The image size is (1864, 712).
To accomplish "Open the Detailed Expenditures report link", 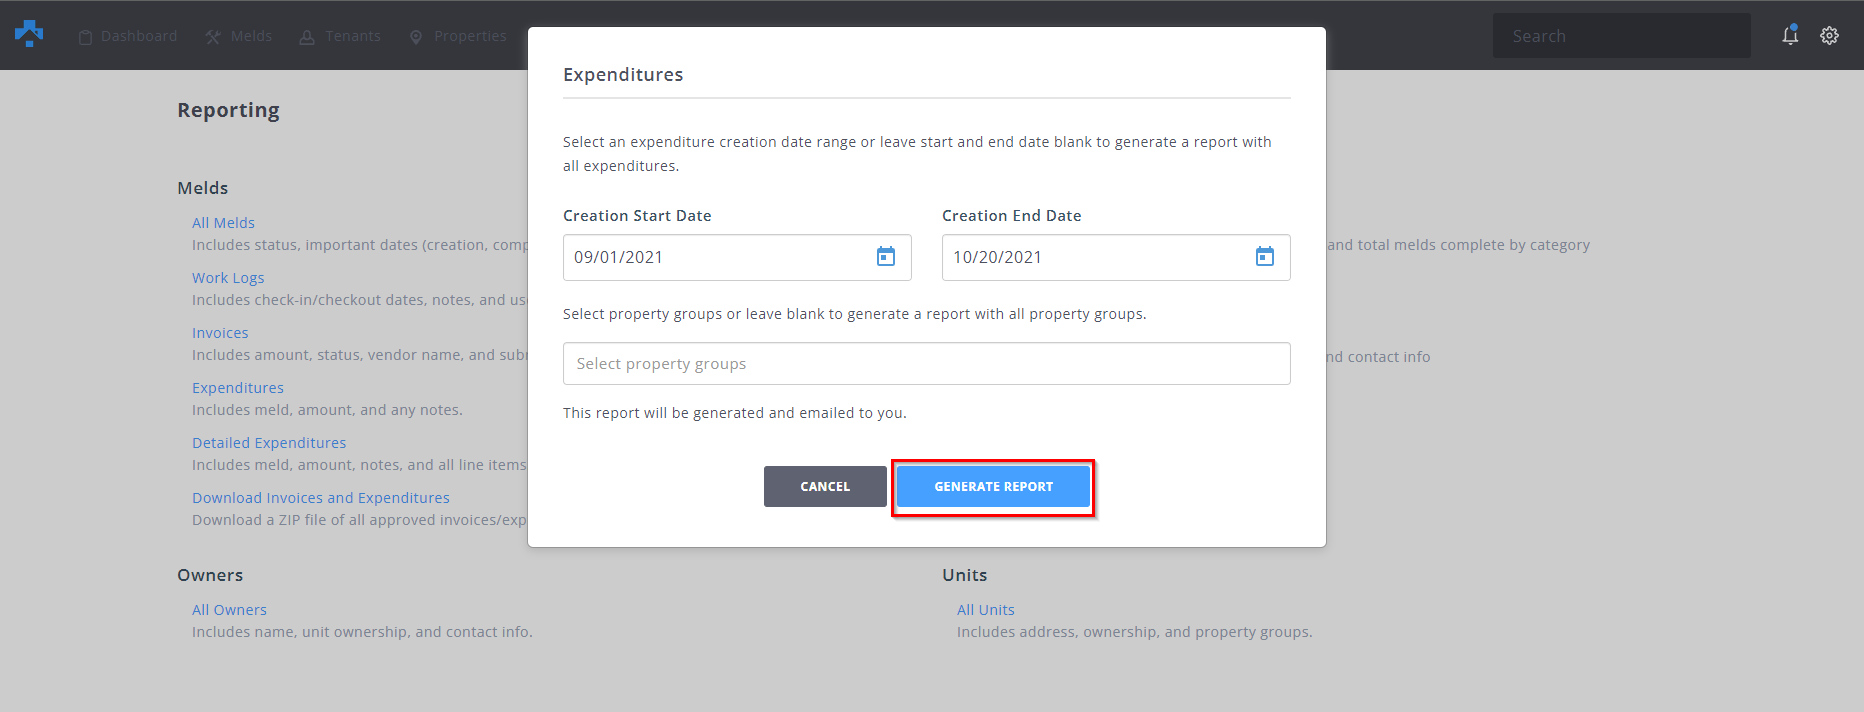I will tap(269, 443).
